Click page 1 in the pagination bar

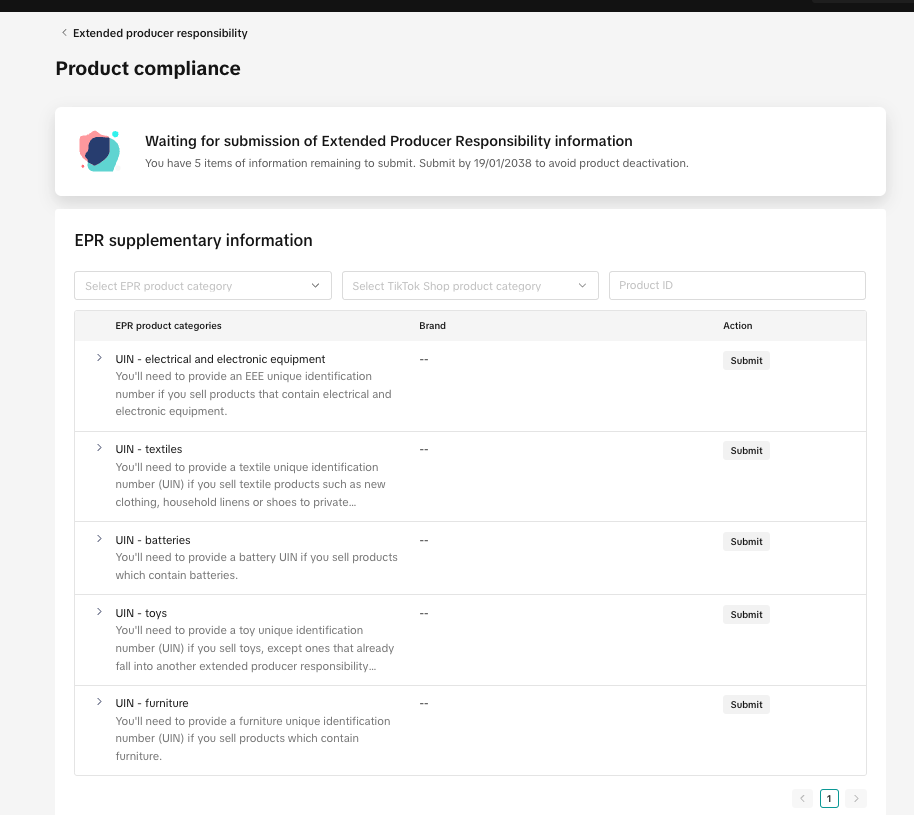coord(829,798)
